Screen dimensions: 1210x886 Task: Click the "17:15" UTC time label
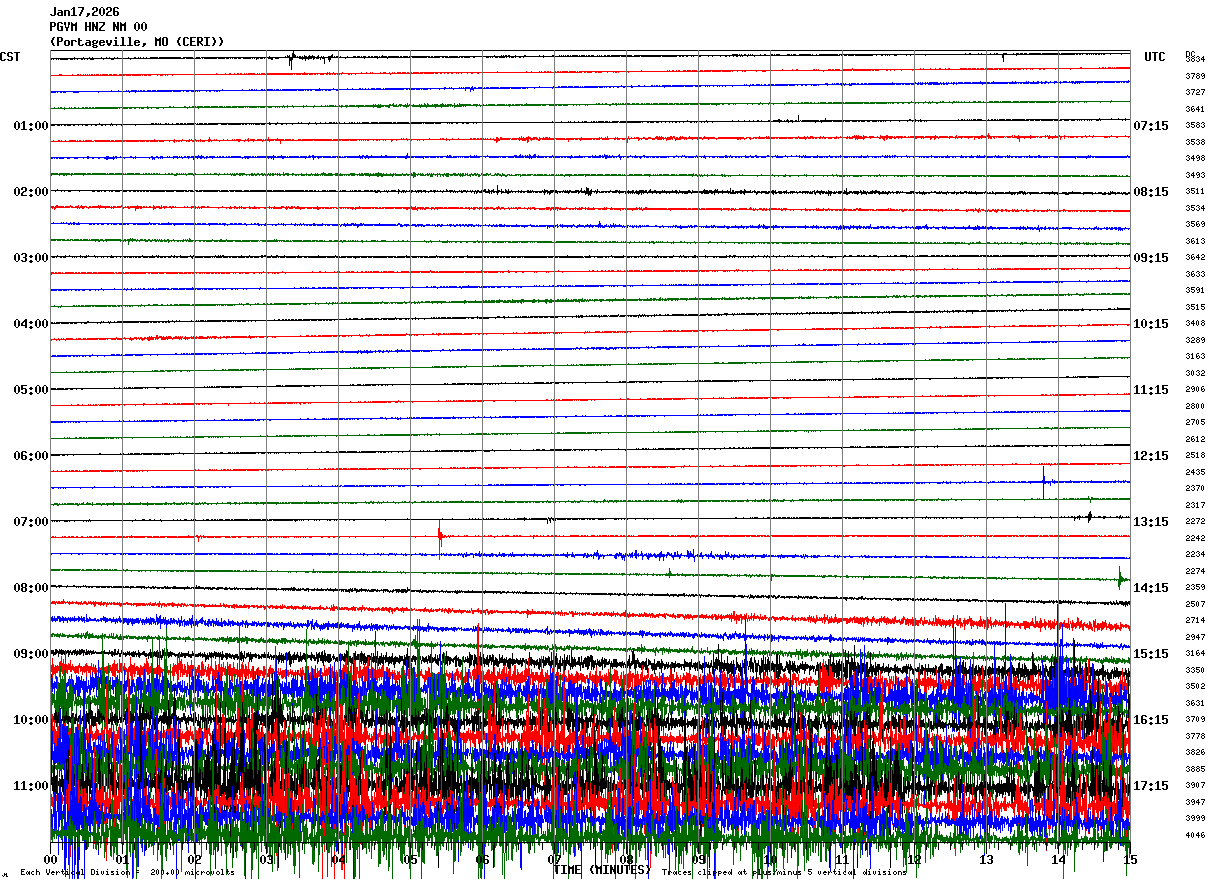(1151, 786)
